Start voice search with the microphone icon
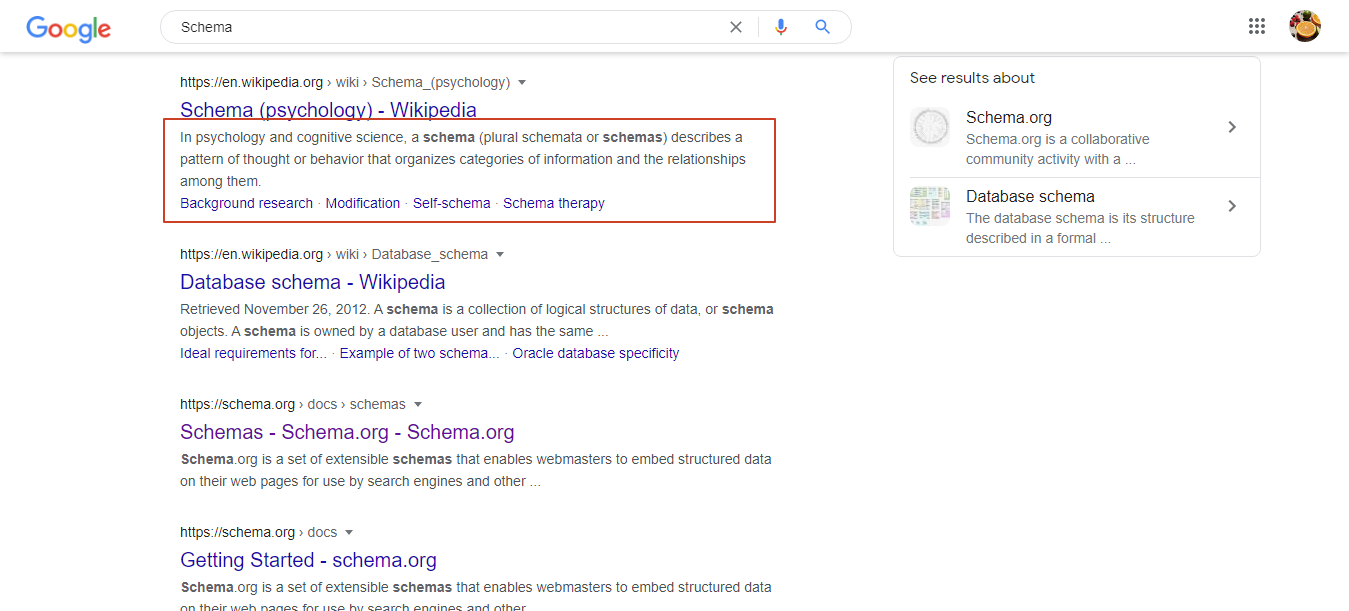Viewport: 1349px width, 611px height. coord(781,27)
